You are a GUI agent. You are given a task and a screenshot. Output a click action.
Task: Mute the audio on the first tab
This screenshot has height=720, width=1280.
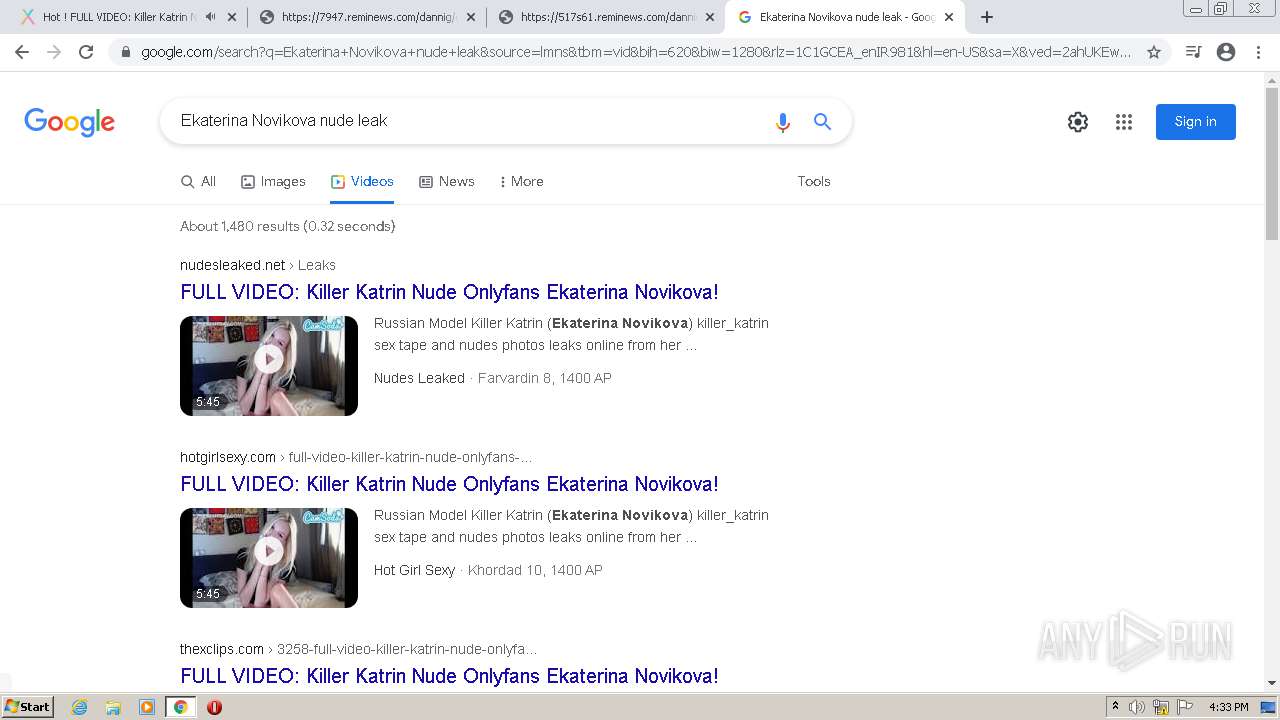(210, 17)
